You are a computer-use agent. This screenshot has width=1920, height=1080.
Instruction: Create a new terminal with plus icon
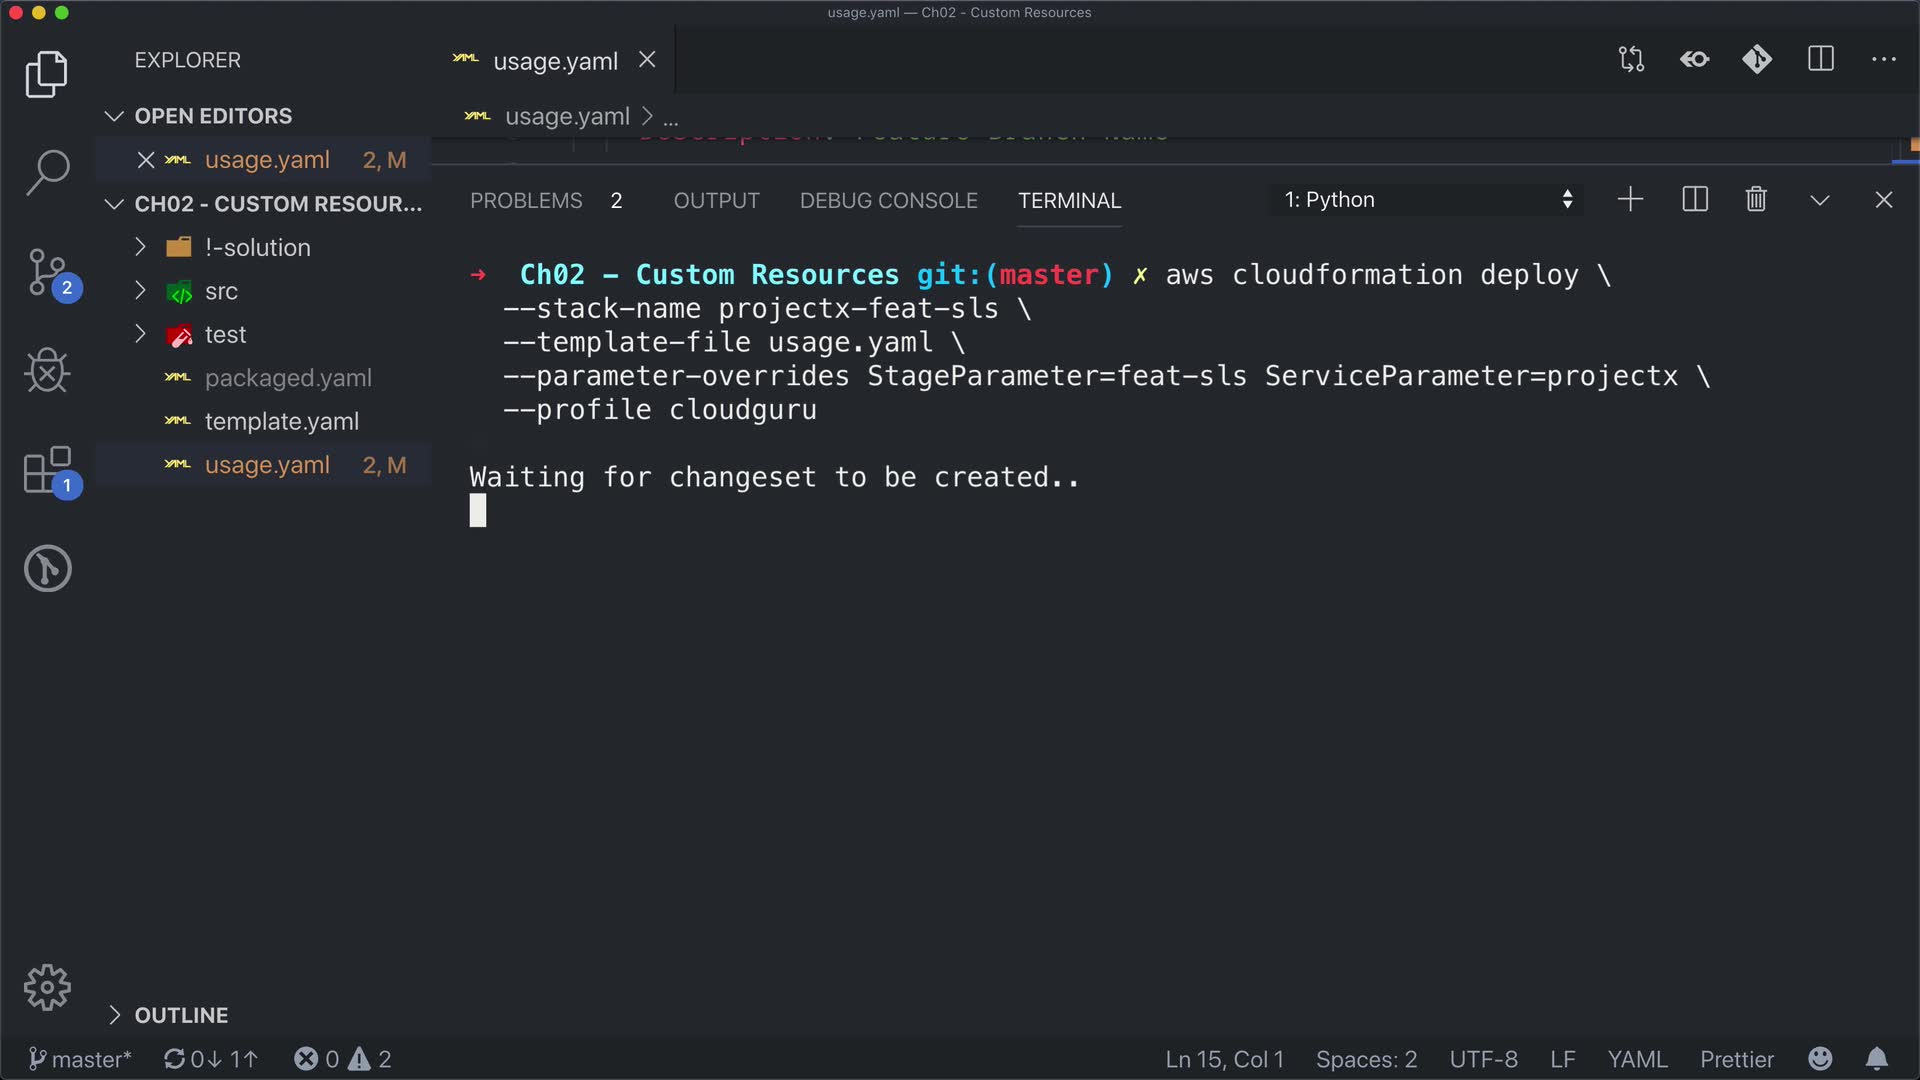pyautogui.click(x=1630, y=200)
